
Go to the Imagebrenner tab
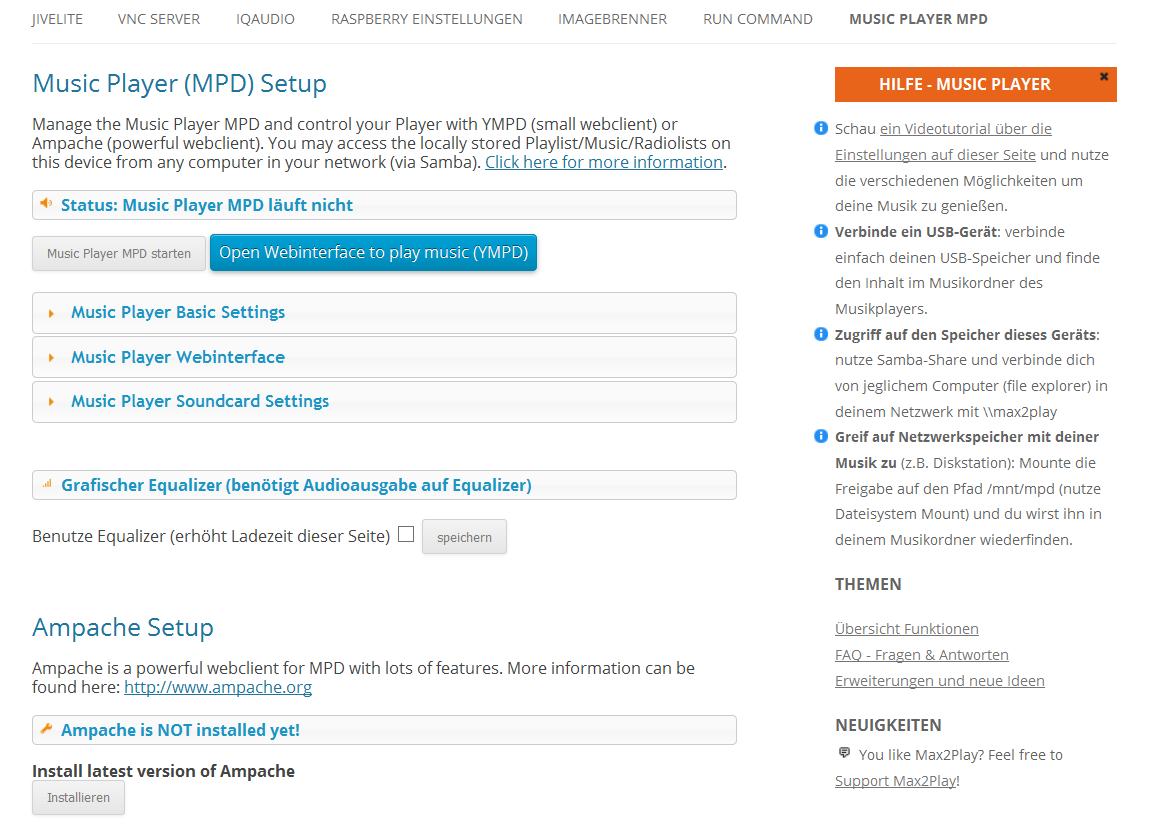tap(612, 19)
